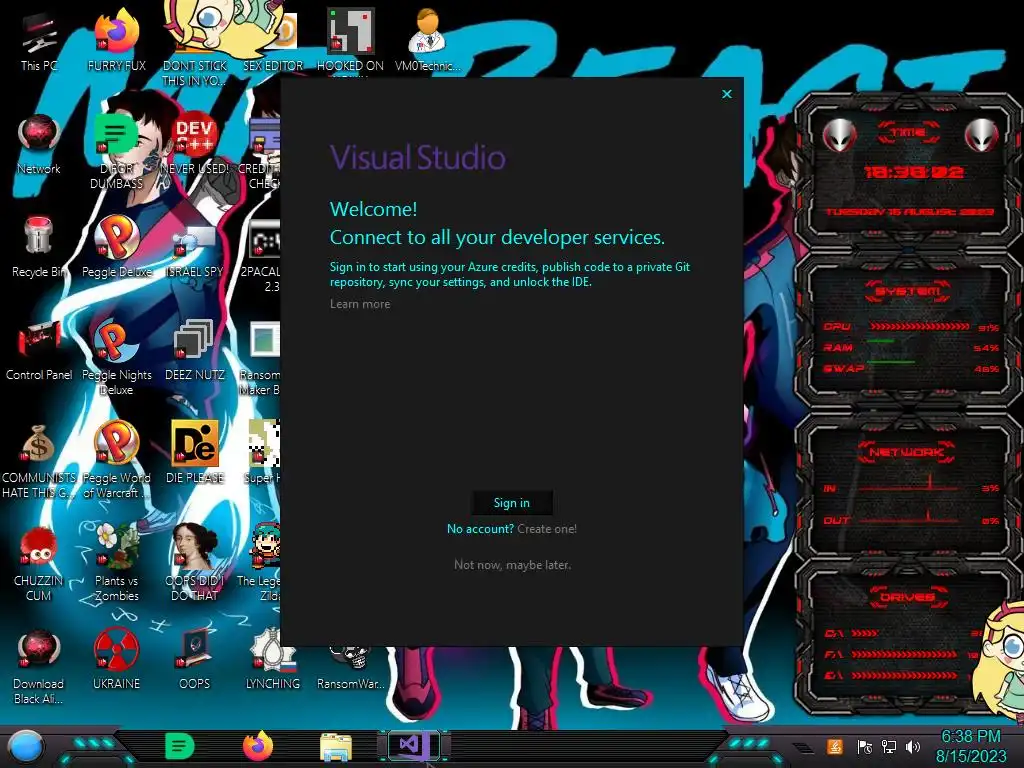The image size is (1024, 768).
Task: Select the Network desktop icon
Action: [39, 145]
